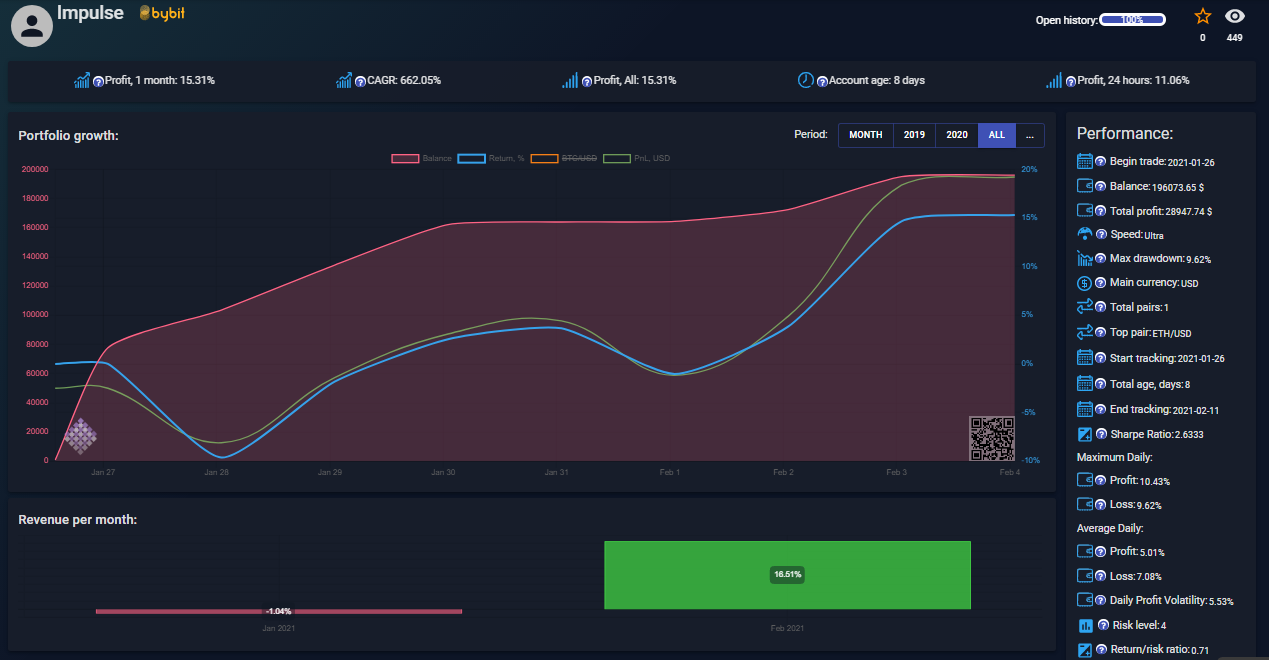
Task: Click the user profile avatar
Action: (32, 25)
